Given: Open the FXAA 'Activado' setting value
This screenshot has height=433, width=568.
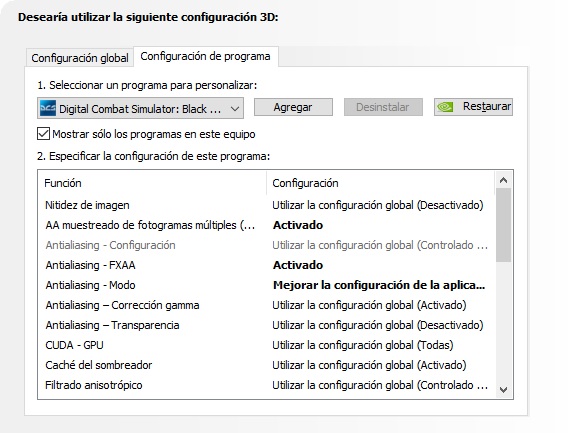Looking at the screenshot, I should pyautogui.click(x=298, y=265).
